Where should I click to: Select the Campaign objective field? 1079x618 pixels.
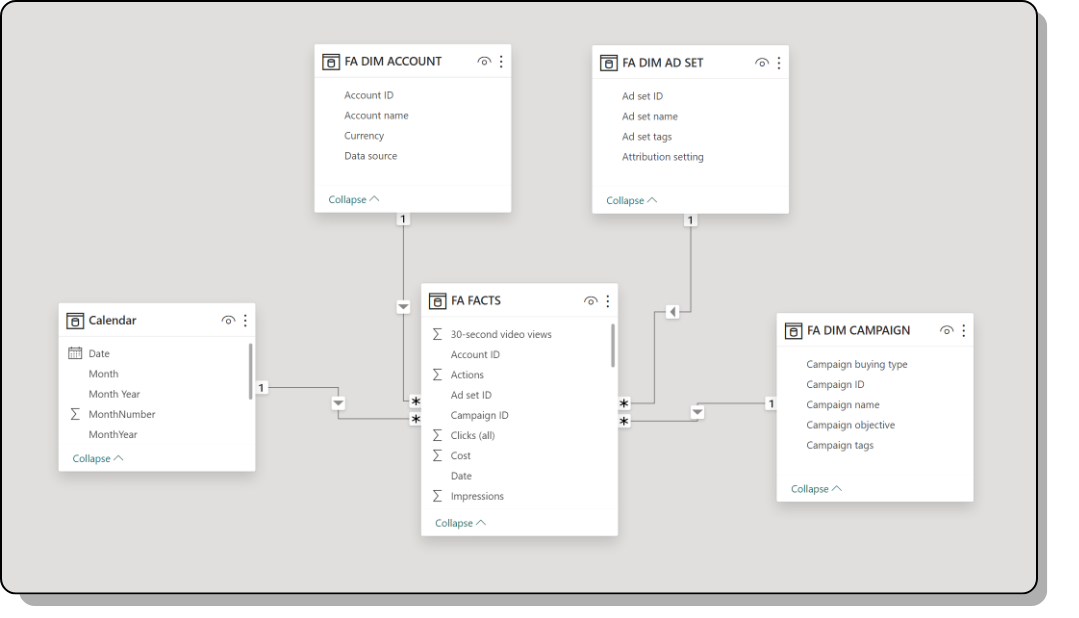pyautogui.click(x=850, y=425)
